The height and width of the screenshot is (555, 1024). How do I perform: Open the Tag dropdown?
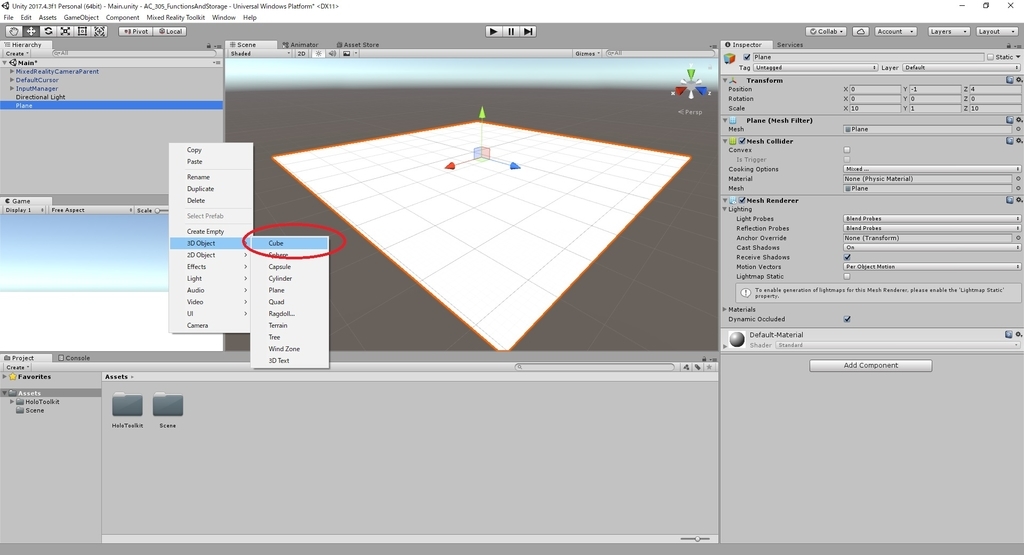click(815, 67)
